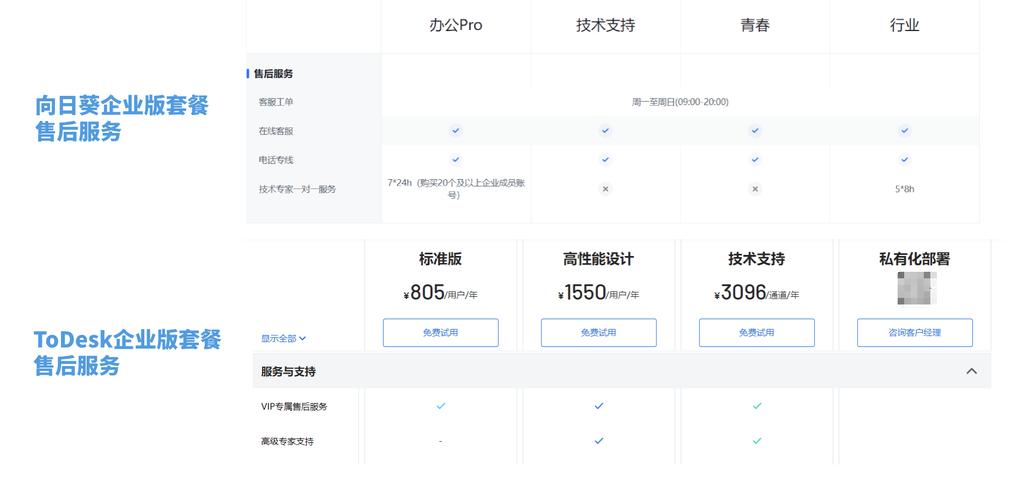Click VIP专属售后服务 checkmark for 高性能设计

(x=598, y=406)
